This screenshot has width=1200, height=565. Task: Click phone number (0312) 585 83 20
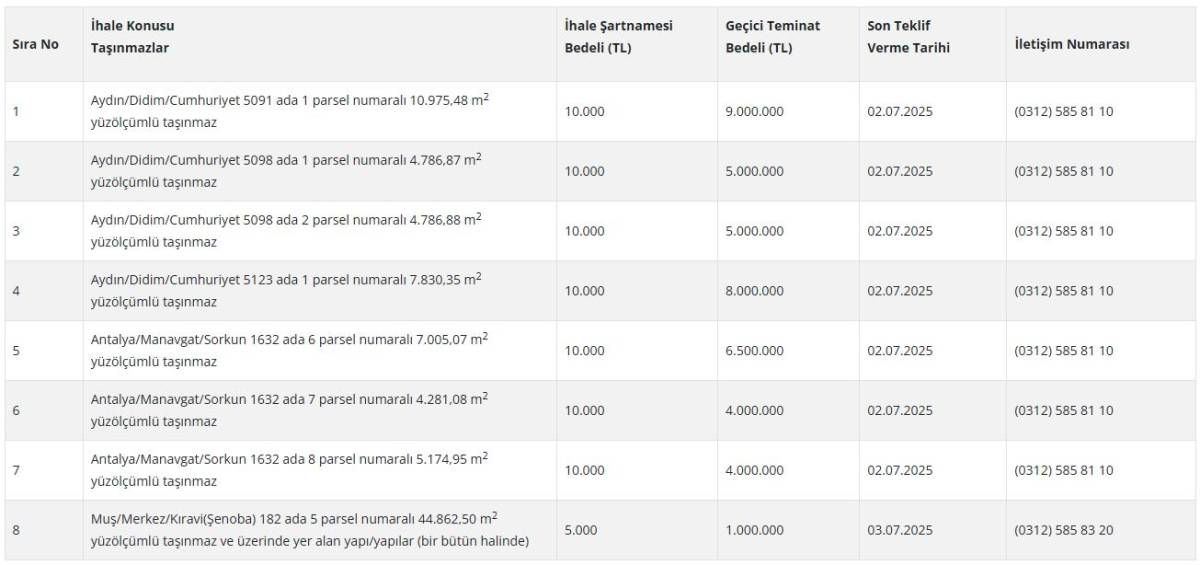[x=1064, y=531]
